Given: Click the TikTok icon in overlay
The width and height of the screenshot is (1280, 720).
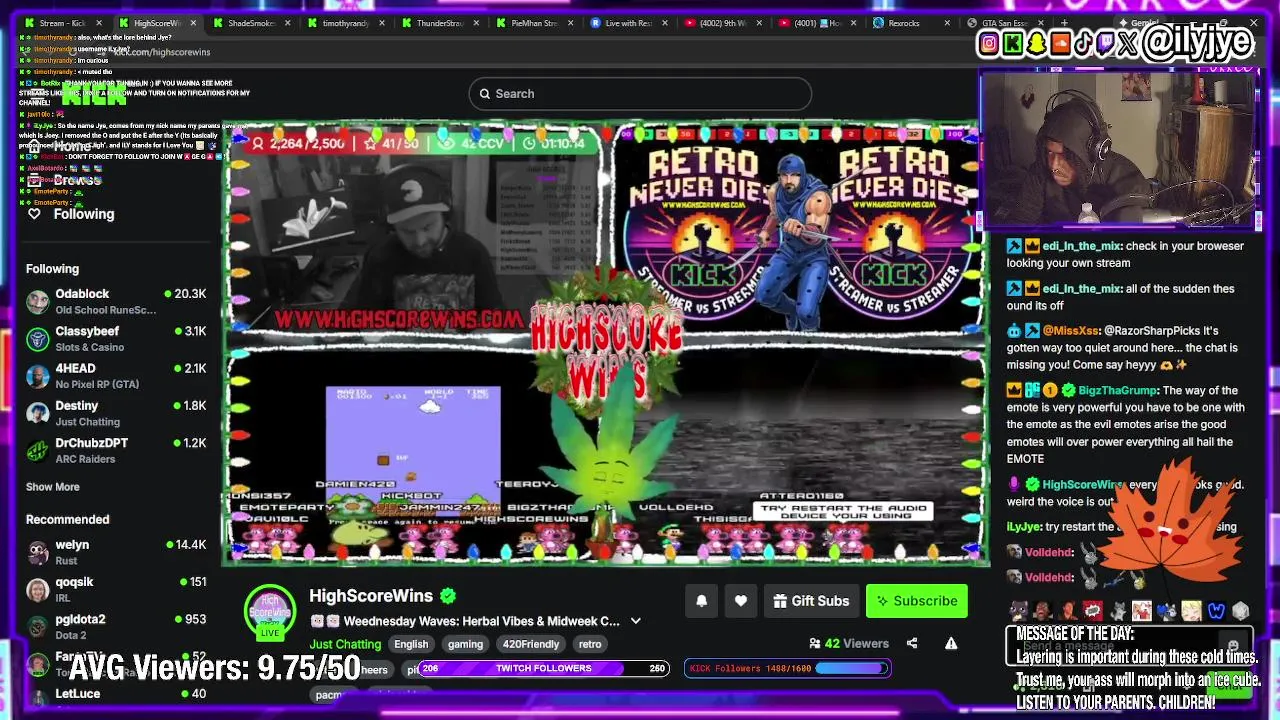Looking at the screenshot, I should [1083, 43].
